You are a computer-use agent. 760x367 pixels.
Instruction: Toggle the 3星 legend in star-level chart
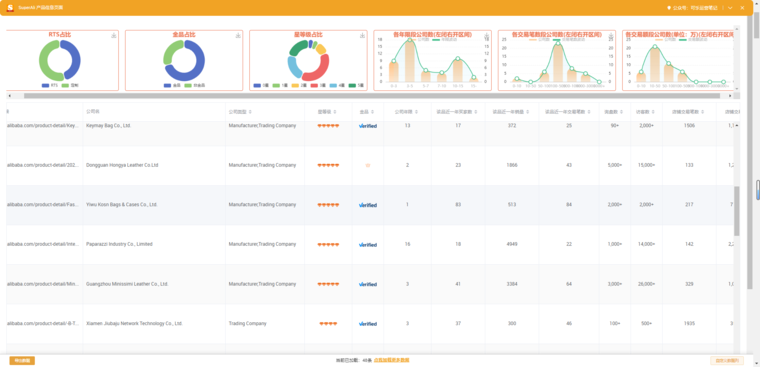318,85
